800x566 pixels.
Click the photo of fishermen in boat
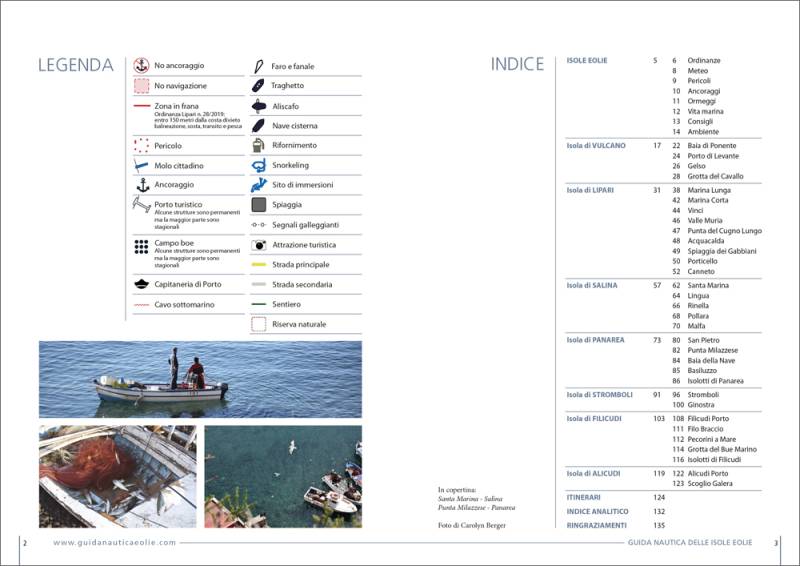200,378
